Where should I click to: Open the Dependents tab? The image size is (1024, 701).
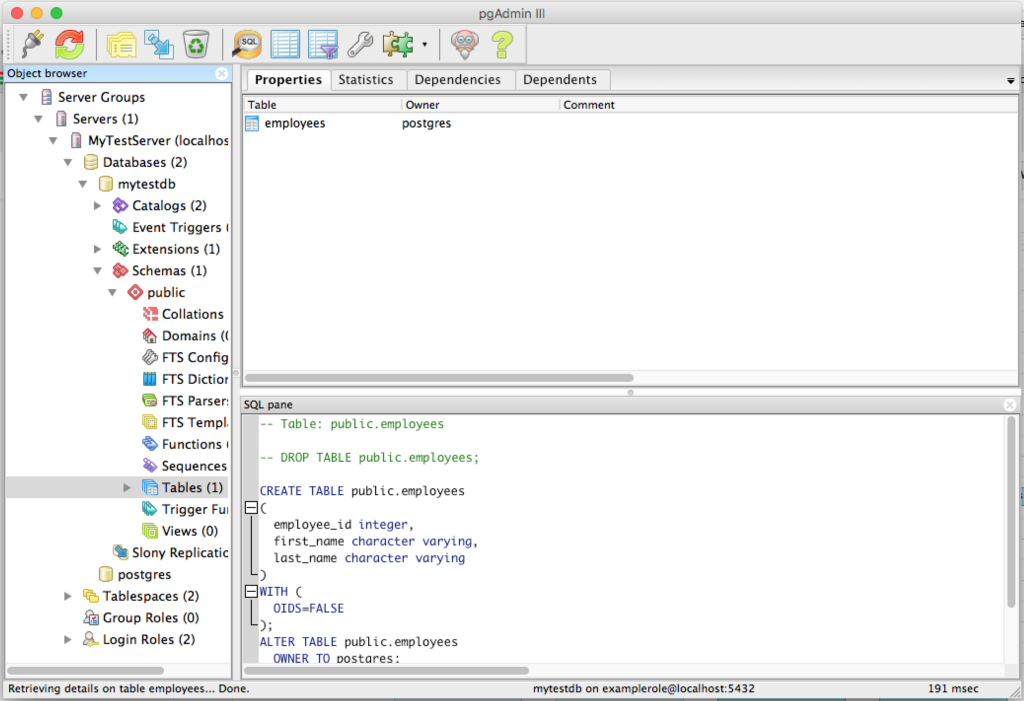pyautogui.click(x=560, y=80)
